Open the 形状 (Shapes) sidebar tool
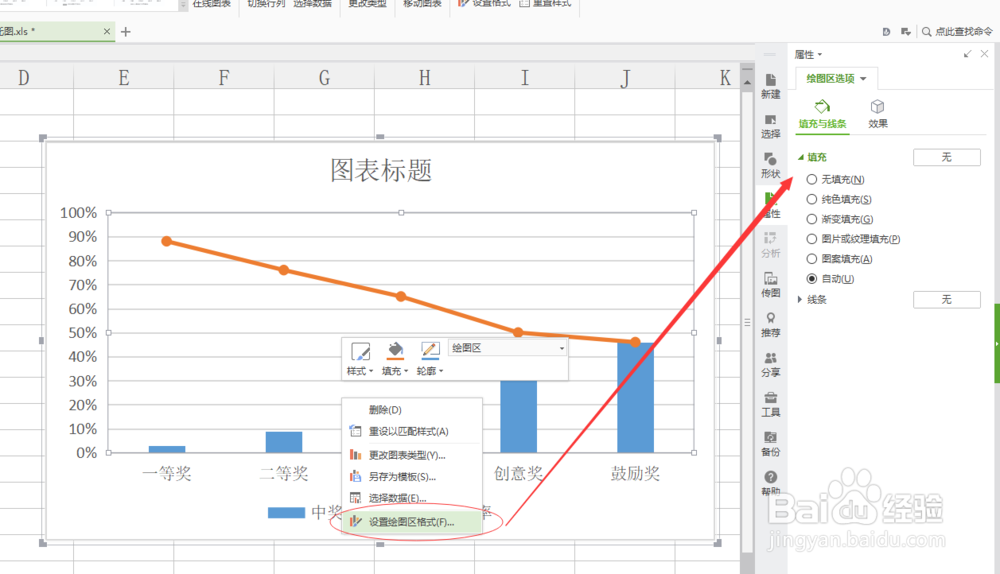This screenshot has width=1000, height=574. [770, 166]
